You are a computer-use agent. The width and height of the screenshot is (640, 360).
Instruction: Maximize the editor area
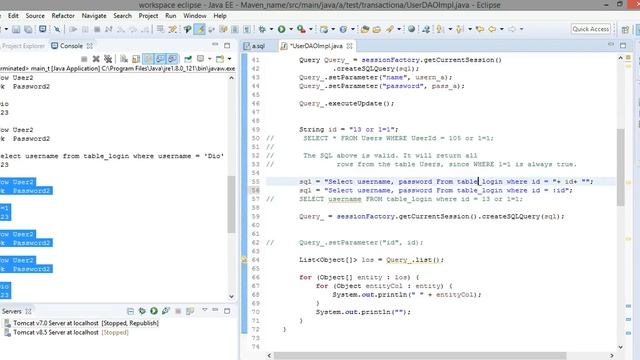coord(623,45)
